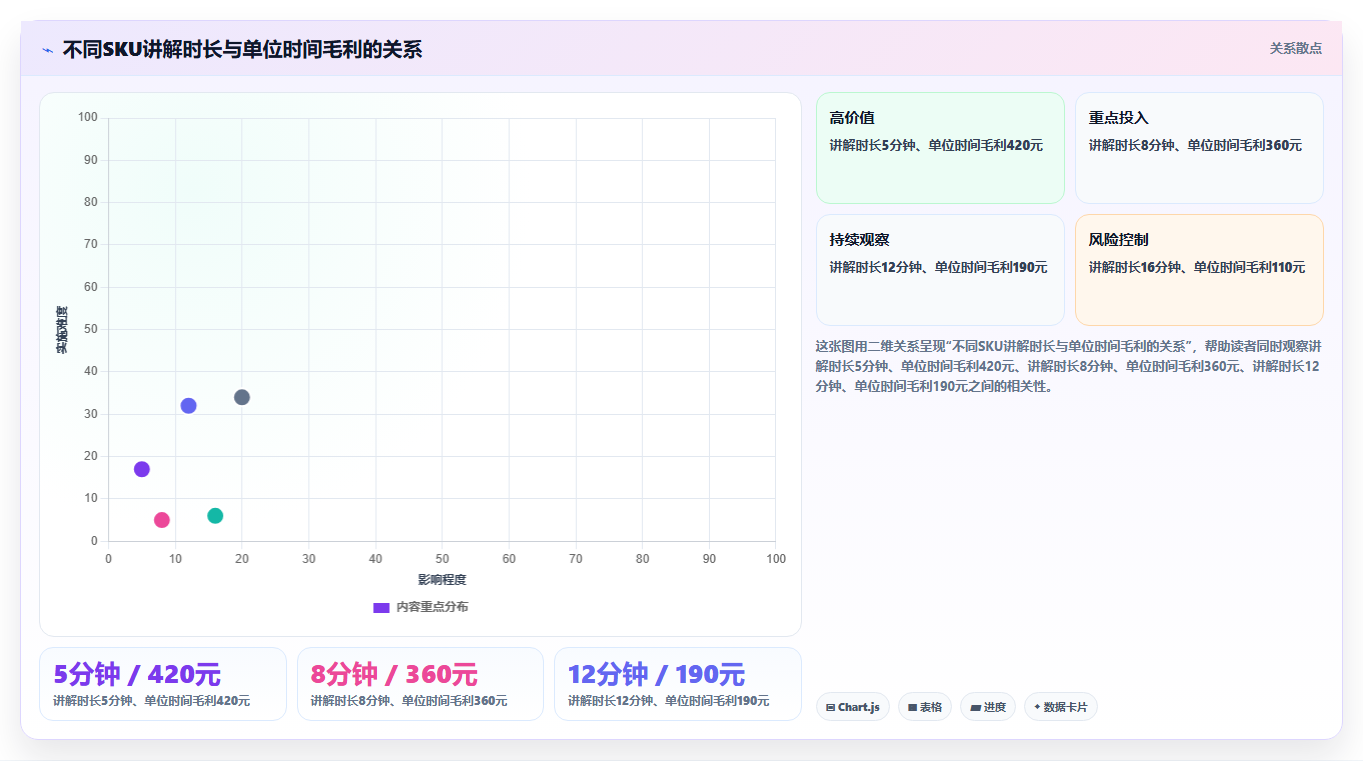Click the purple scatter point at 5 minutes
Image resolution: width=1363 pixels, height=761 pixels.
click(142, 469)
